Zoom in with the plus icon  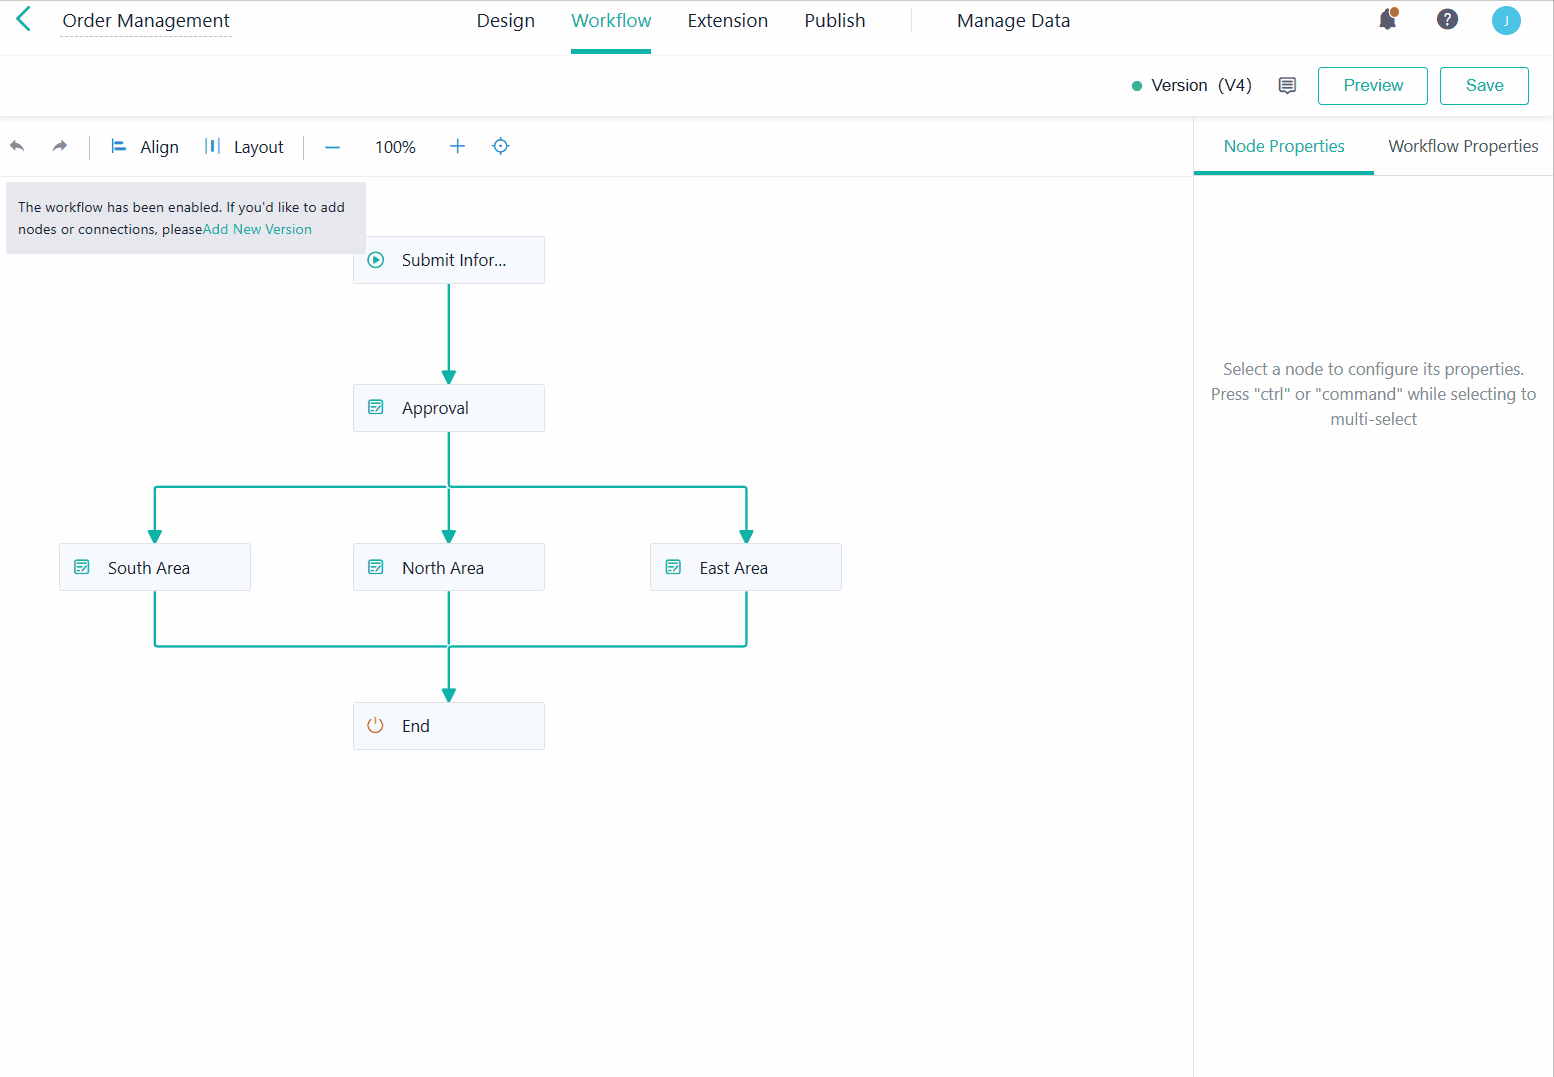pyautogui.click(x=457, y=146)
